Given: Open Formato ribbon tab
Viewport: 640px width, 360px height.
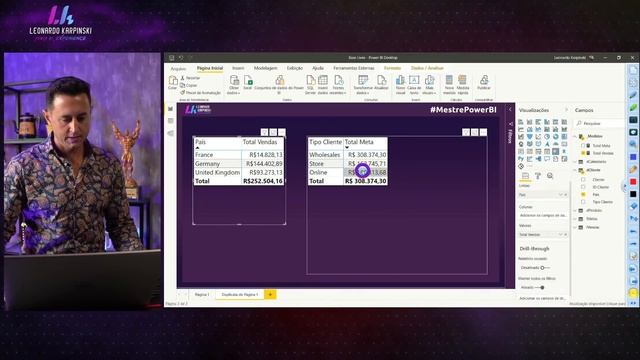Looking at the screenshot, I should click(393, 68).
